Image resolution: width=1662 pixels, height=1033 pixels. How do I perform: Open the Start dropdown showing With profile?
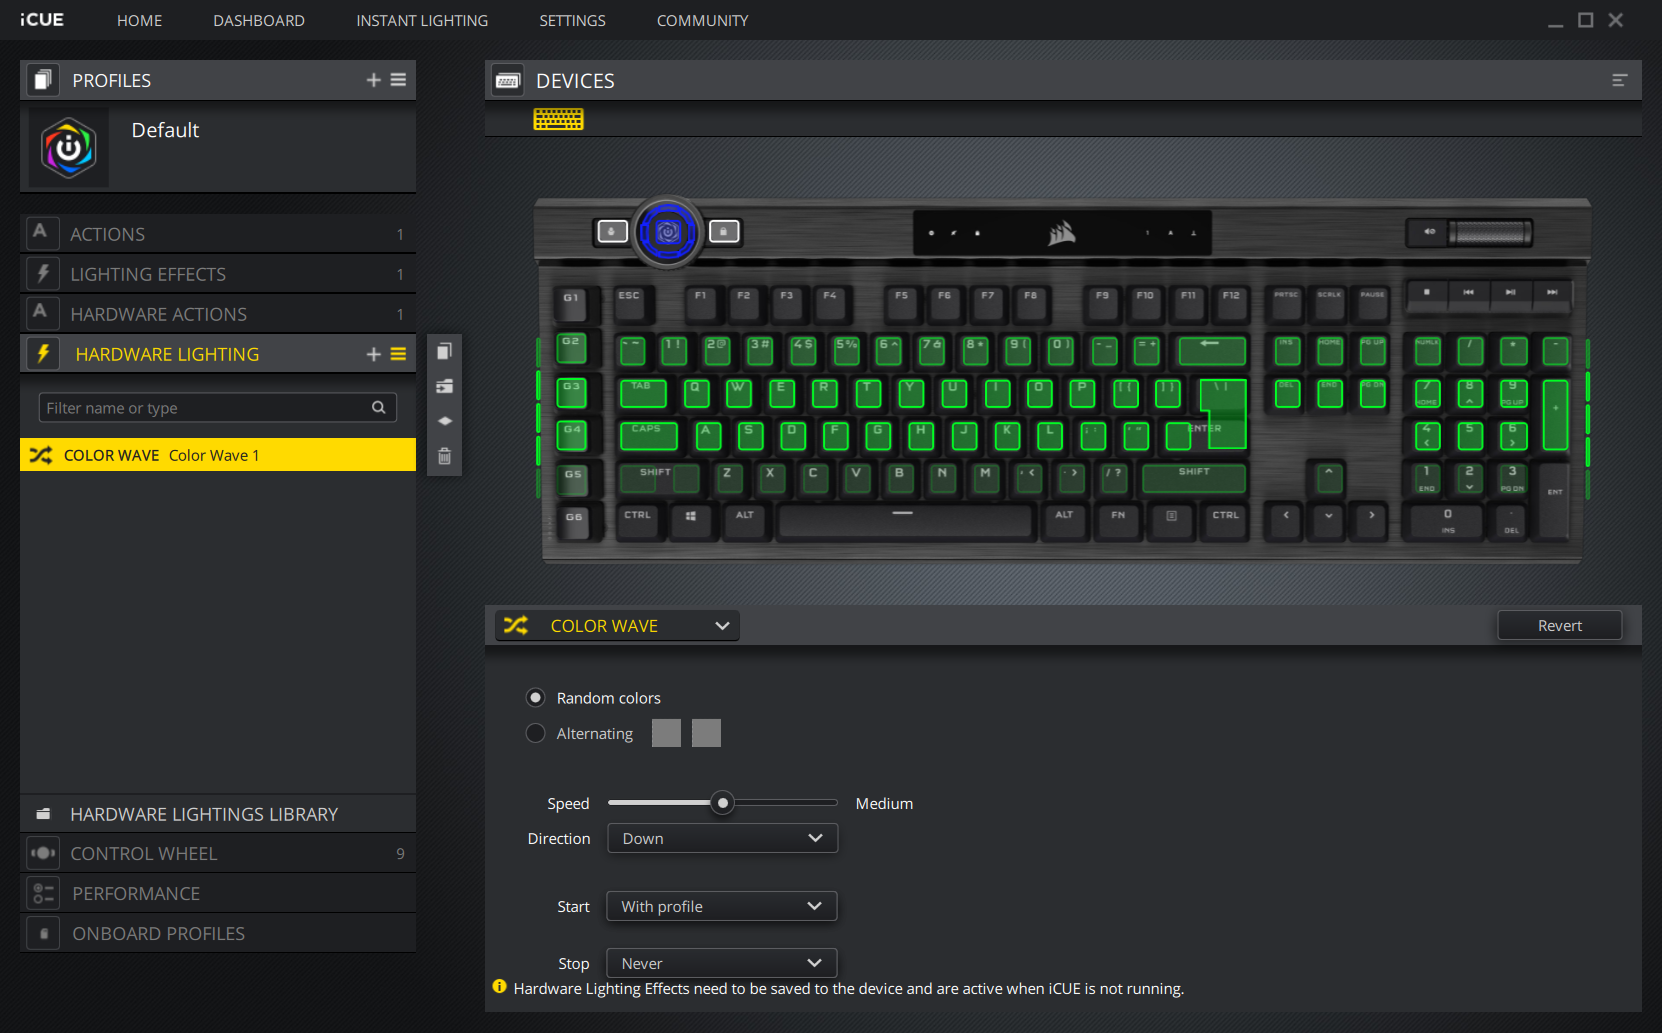click(x=721, y=906)
